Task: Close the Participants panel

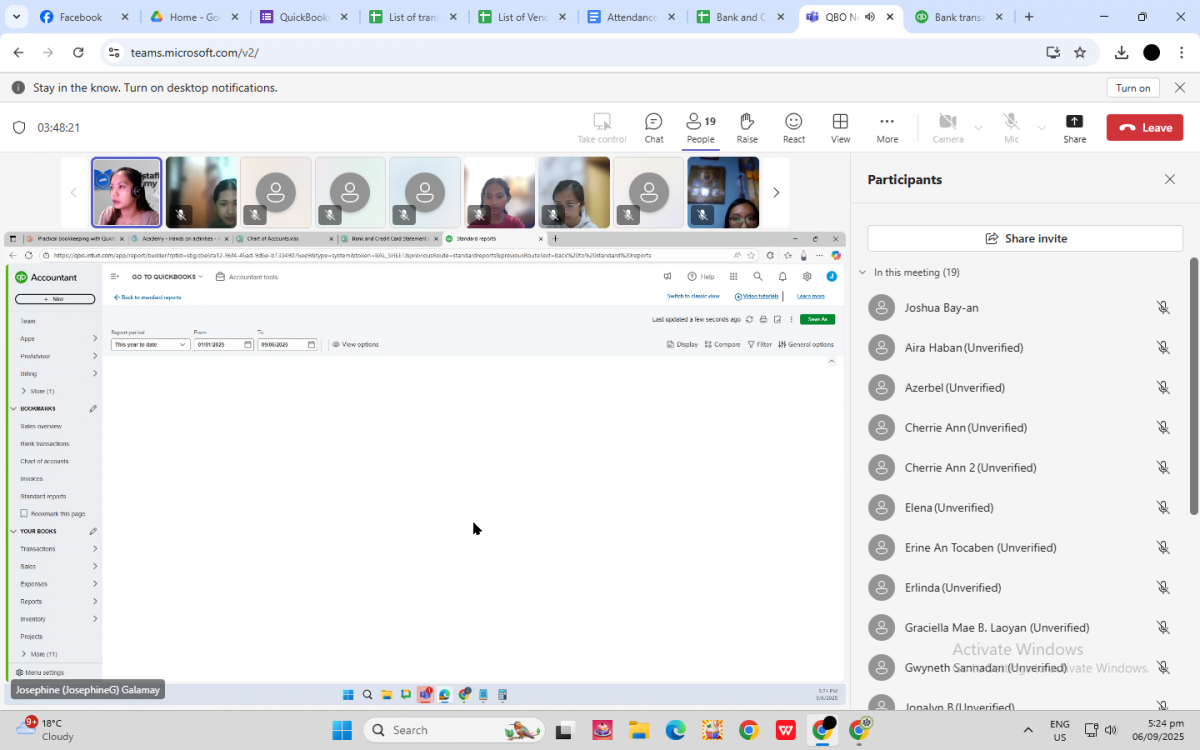Action: 1170,180
